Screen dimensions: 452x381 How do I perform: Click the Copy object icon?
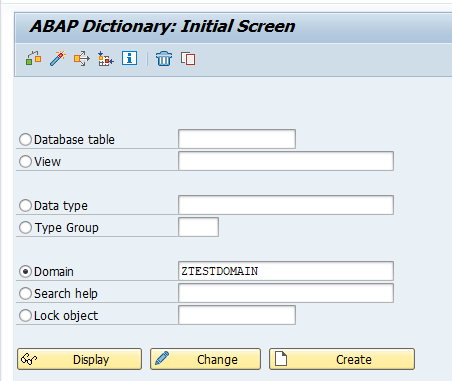click(188, 59)
